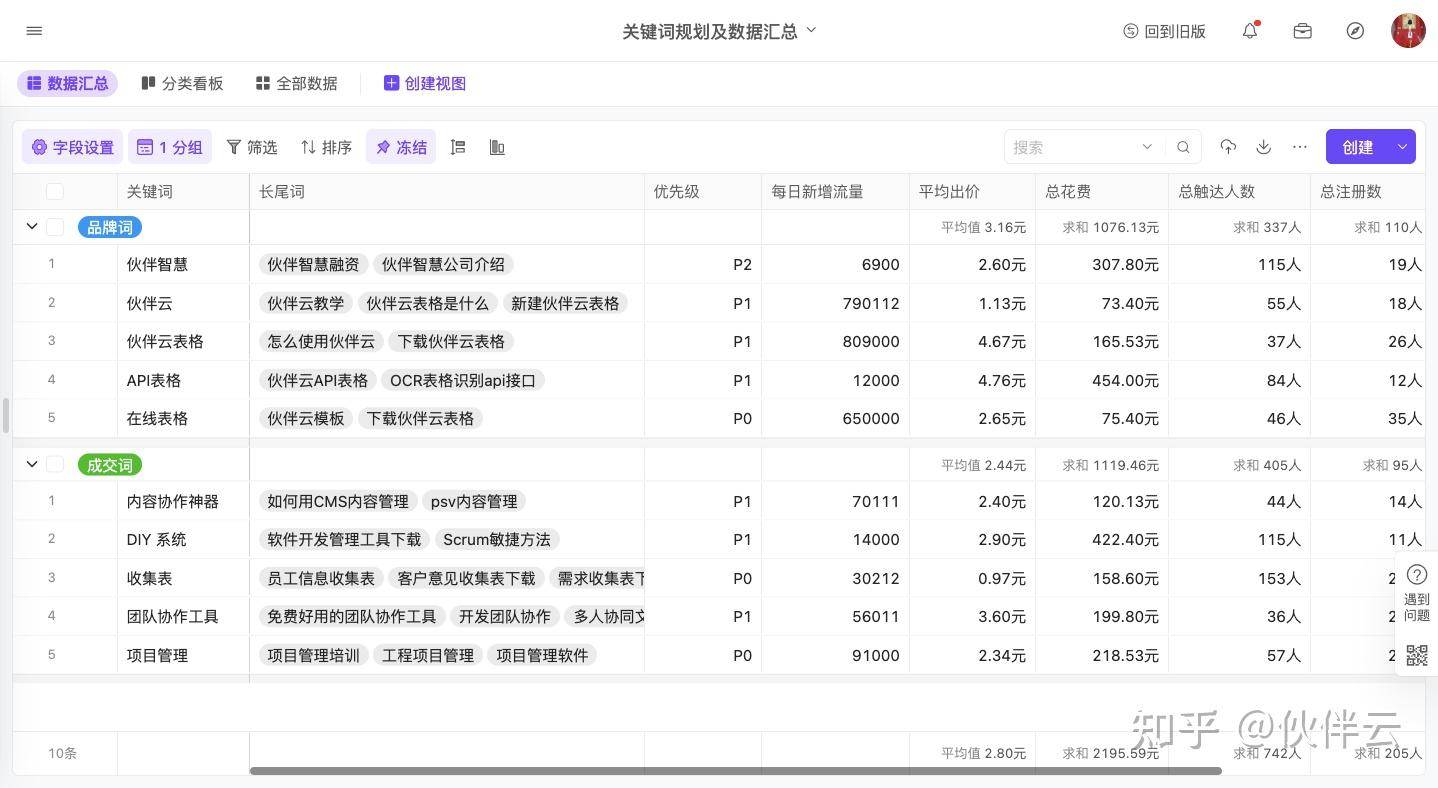The height and width of the screenshot is (788, 1438).
Task: Collapse the 成交词 group
Action: [x=32, y=464]
